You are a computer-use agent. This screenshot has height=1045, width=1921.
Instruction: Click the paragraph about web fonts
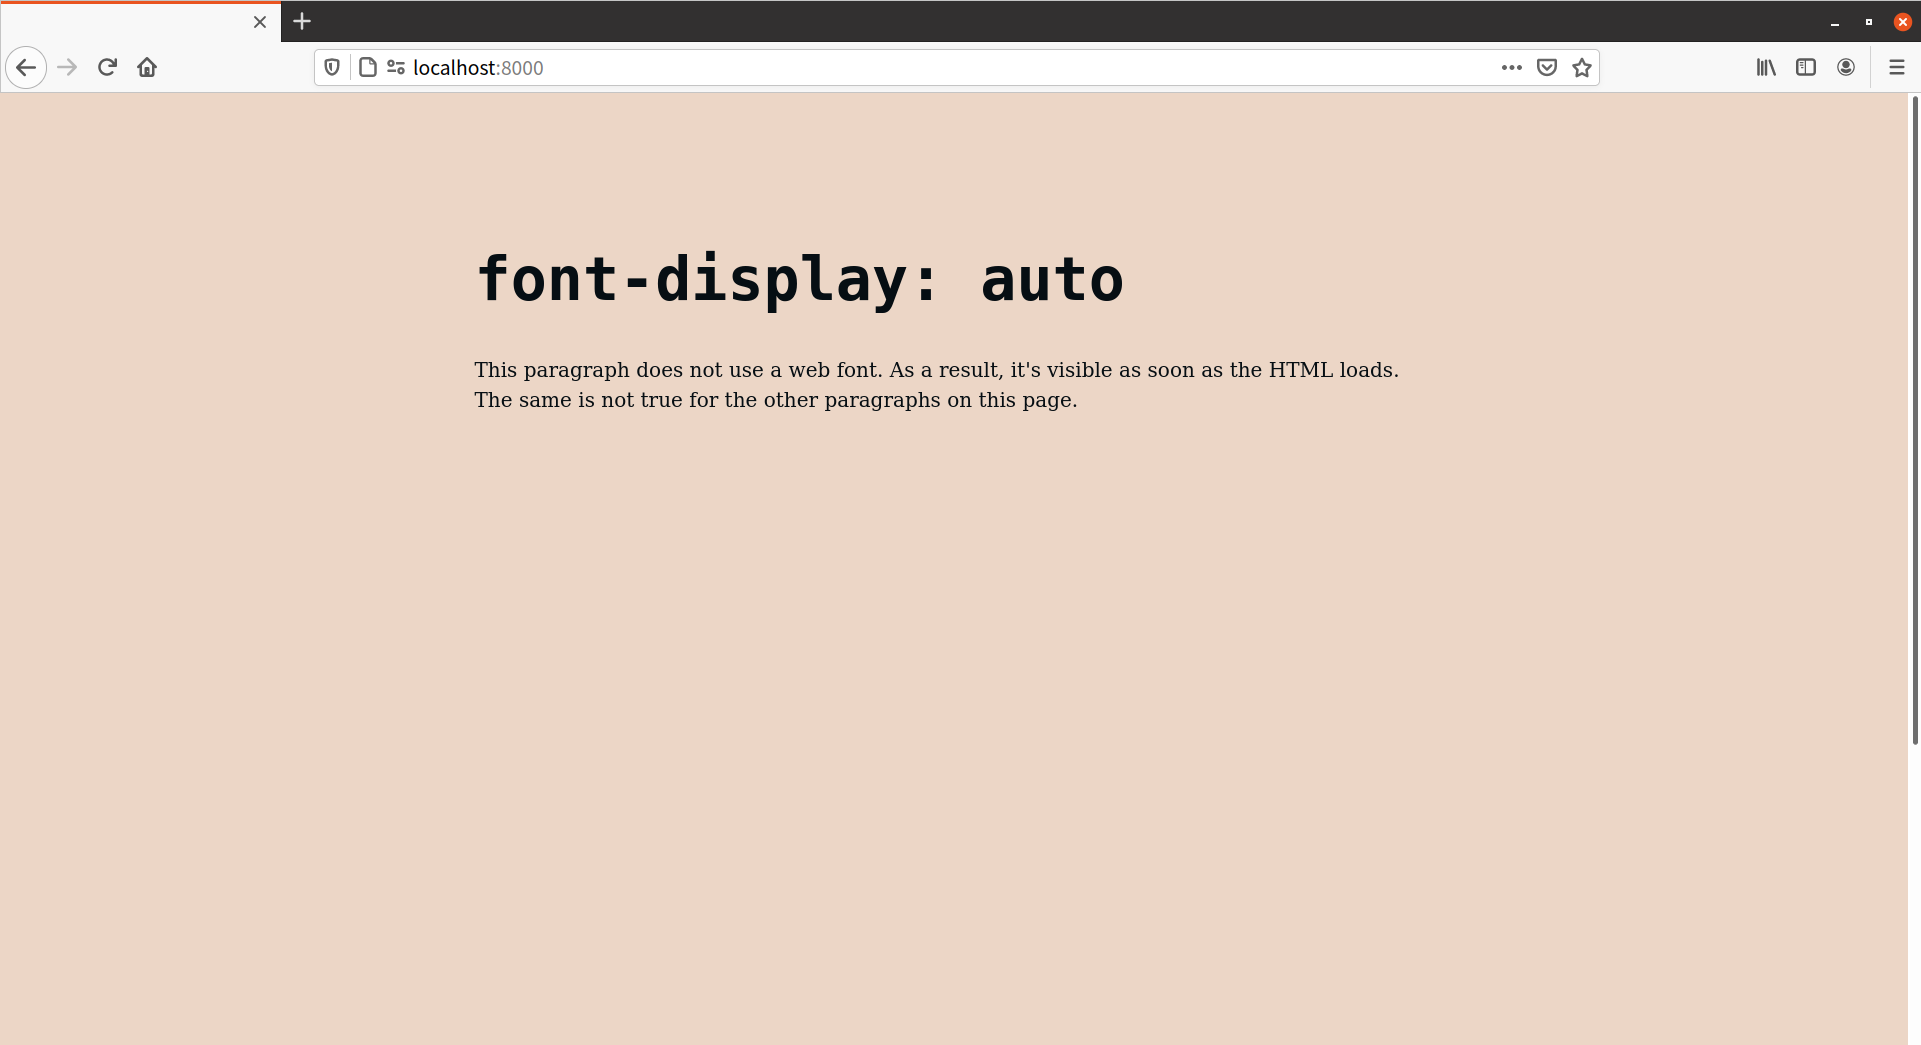point(936,384)
